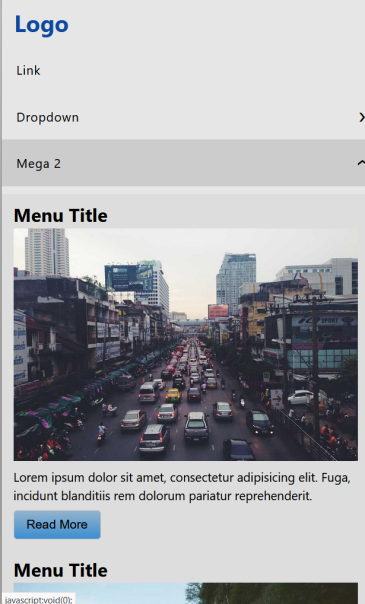Click empty area of highlighted Mega 2 row
365x604 pixels.
(208, 163)
